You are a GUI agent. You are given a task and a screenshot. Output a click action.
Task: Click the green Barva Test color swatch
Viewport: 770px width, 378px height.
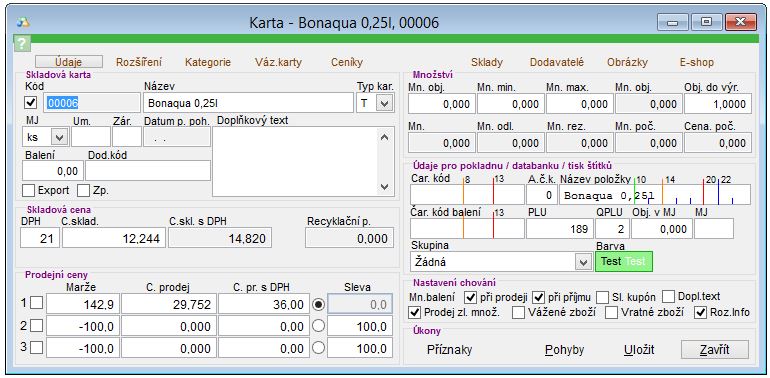pyautogui.click(x=624, y=262)
